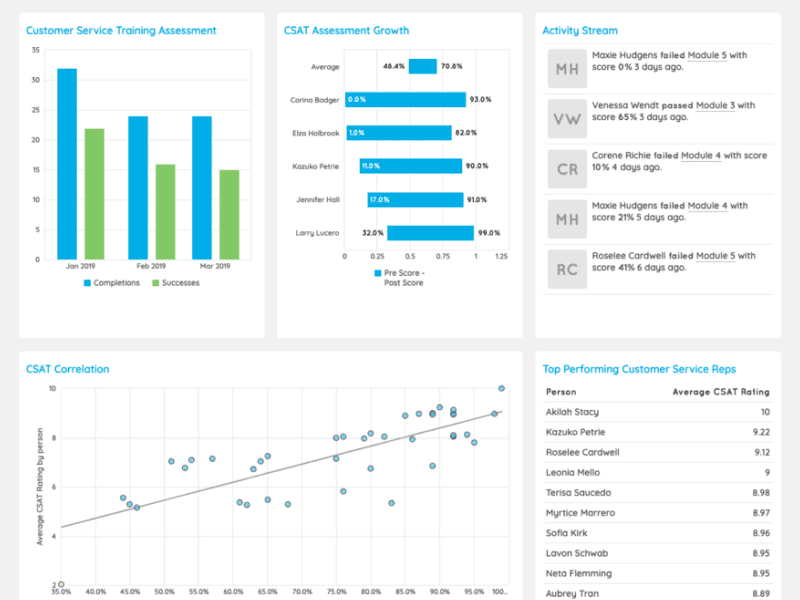Click the MH avatar beside the Module 4 entry

[x=567, y=219]
